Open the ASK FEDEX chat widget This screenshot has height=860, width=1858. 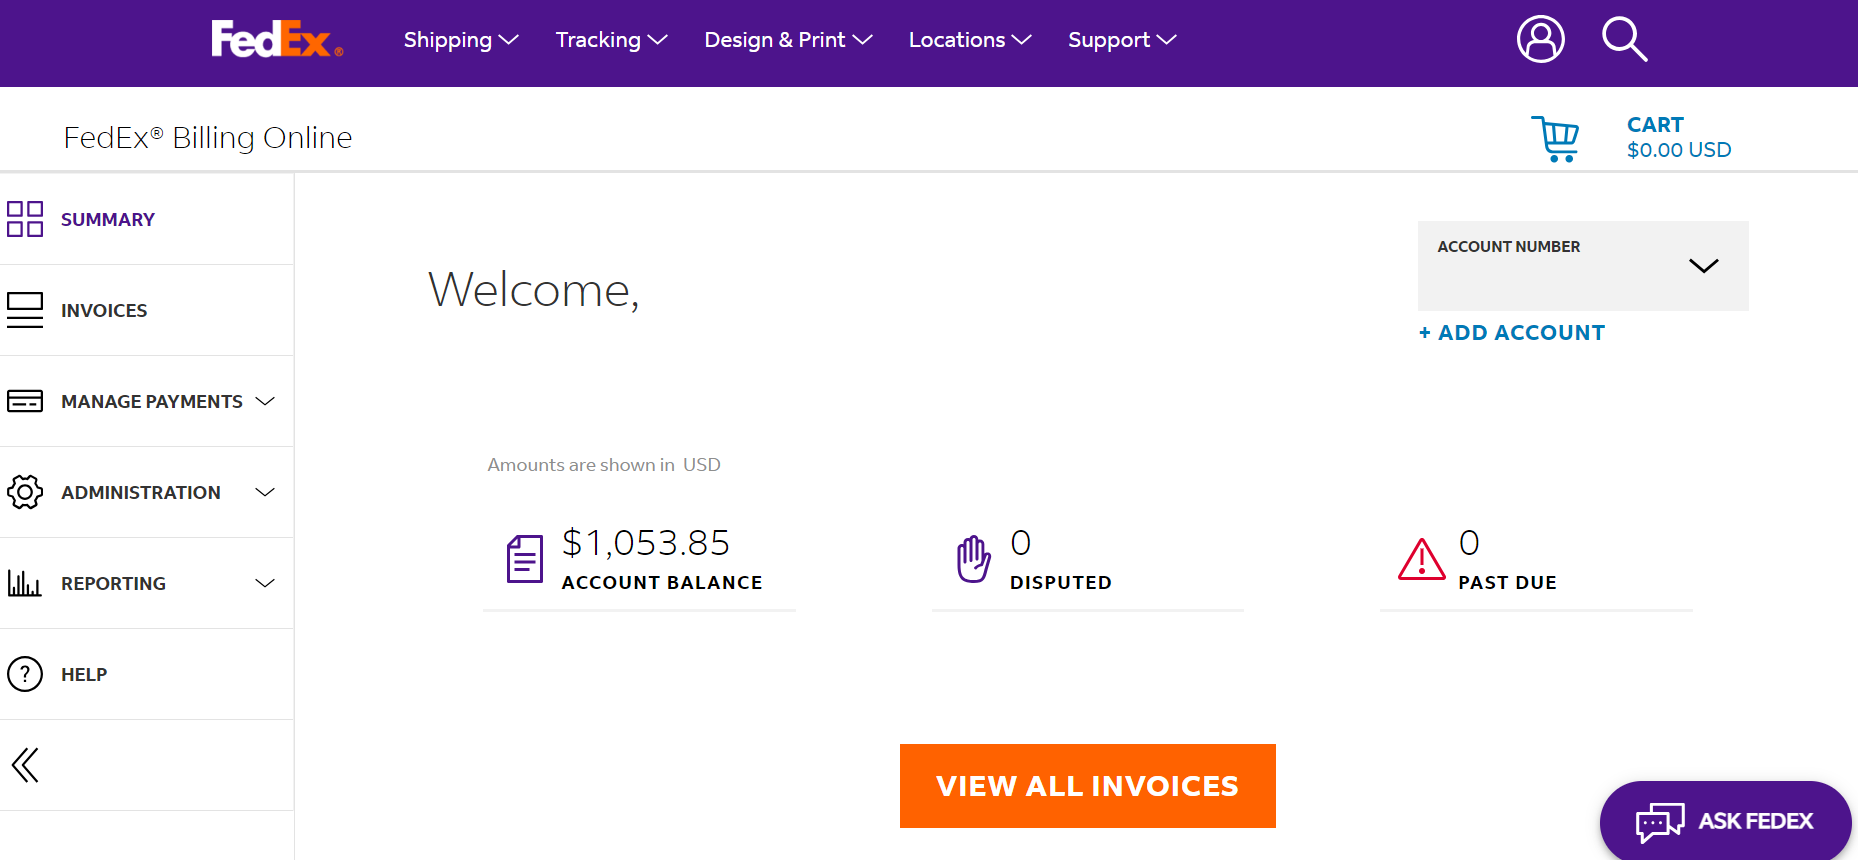pyautogui.click(x=1724, y=821)
